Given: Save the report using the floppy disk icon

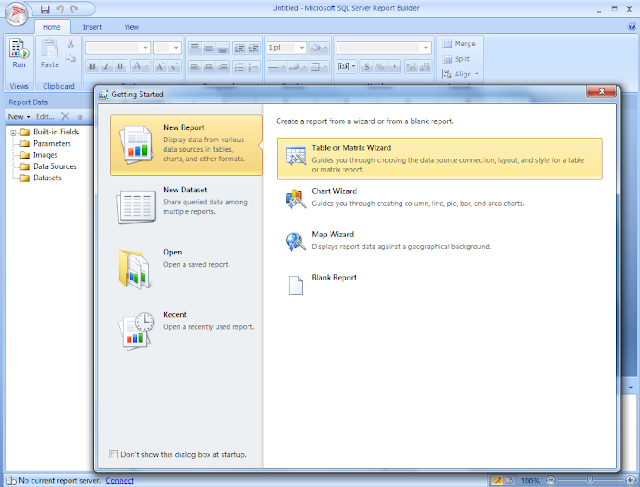Looking at the screenshot, I should click(x=45, y=9).
